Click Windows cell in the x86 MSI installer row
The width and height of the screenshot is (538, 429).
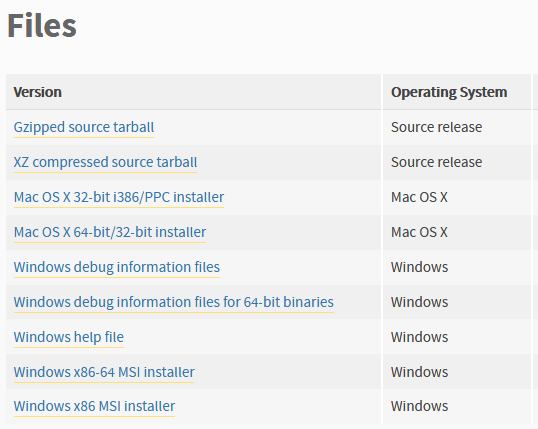419,406
